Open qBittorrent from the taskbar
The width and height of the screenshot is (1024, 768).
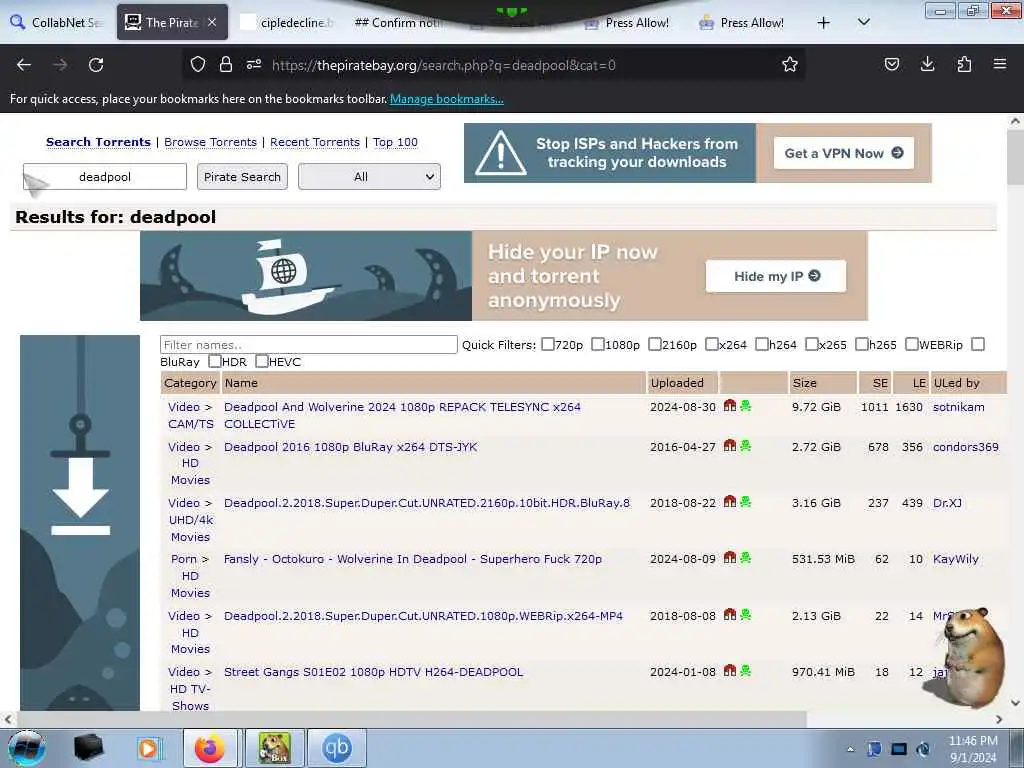pos(337,748)
